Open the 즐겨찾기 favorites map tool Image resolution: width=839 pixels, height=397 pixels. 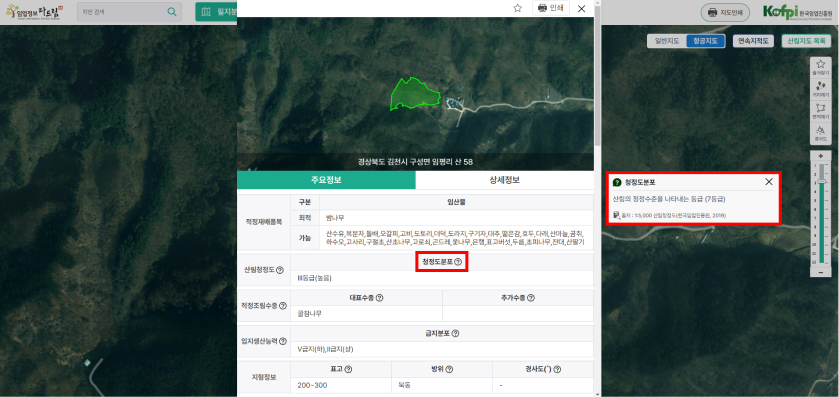(820, 66)
